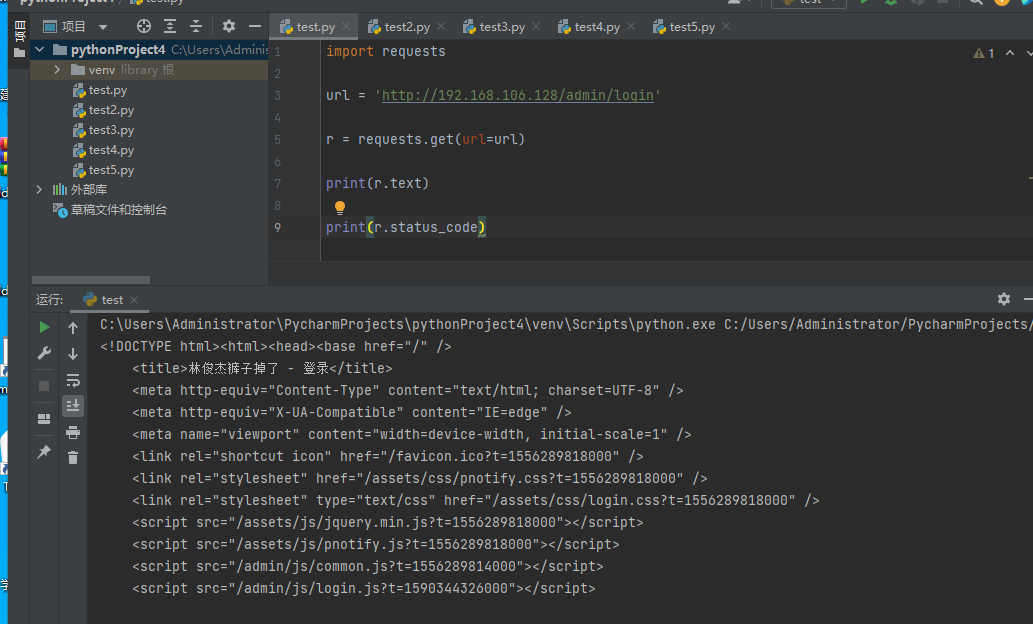Screen dimensions: 1033x624
Task: Open run configuration wrench icon
Action: [x=44, y=353]
